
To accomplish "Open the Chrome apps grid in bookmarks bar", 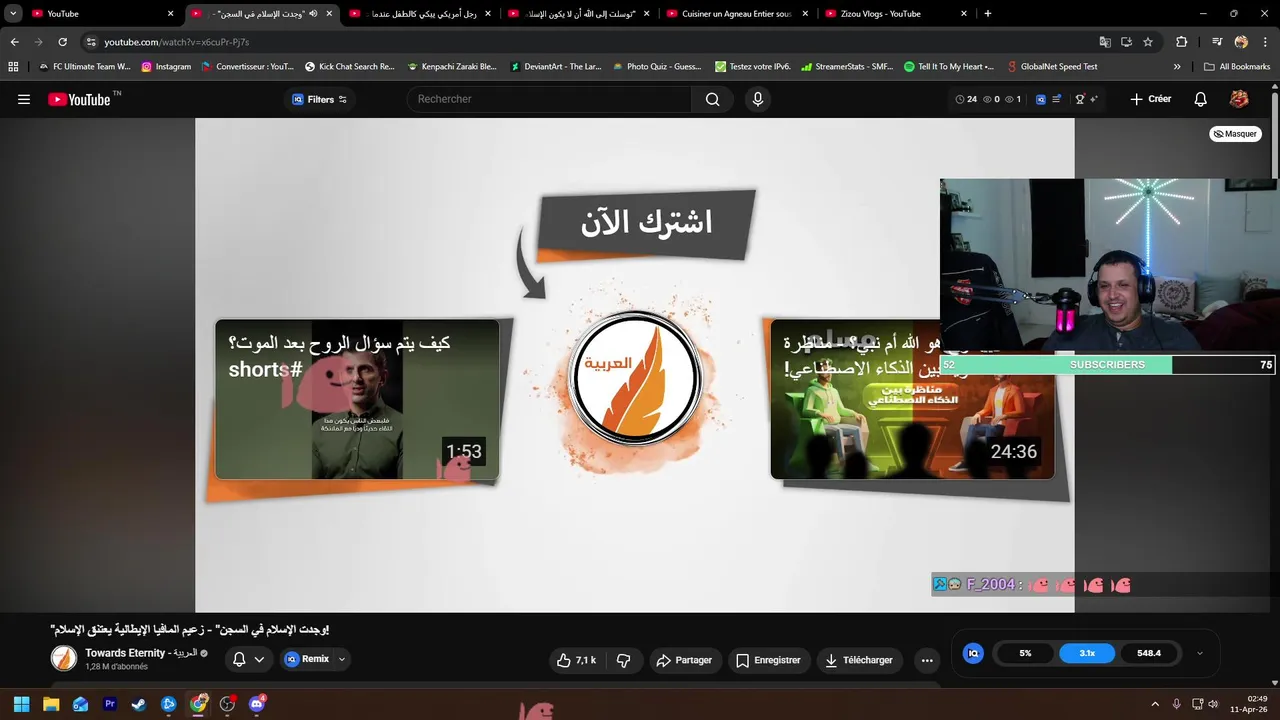I will coord(13,67).
